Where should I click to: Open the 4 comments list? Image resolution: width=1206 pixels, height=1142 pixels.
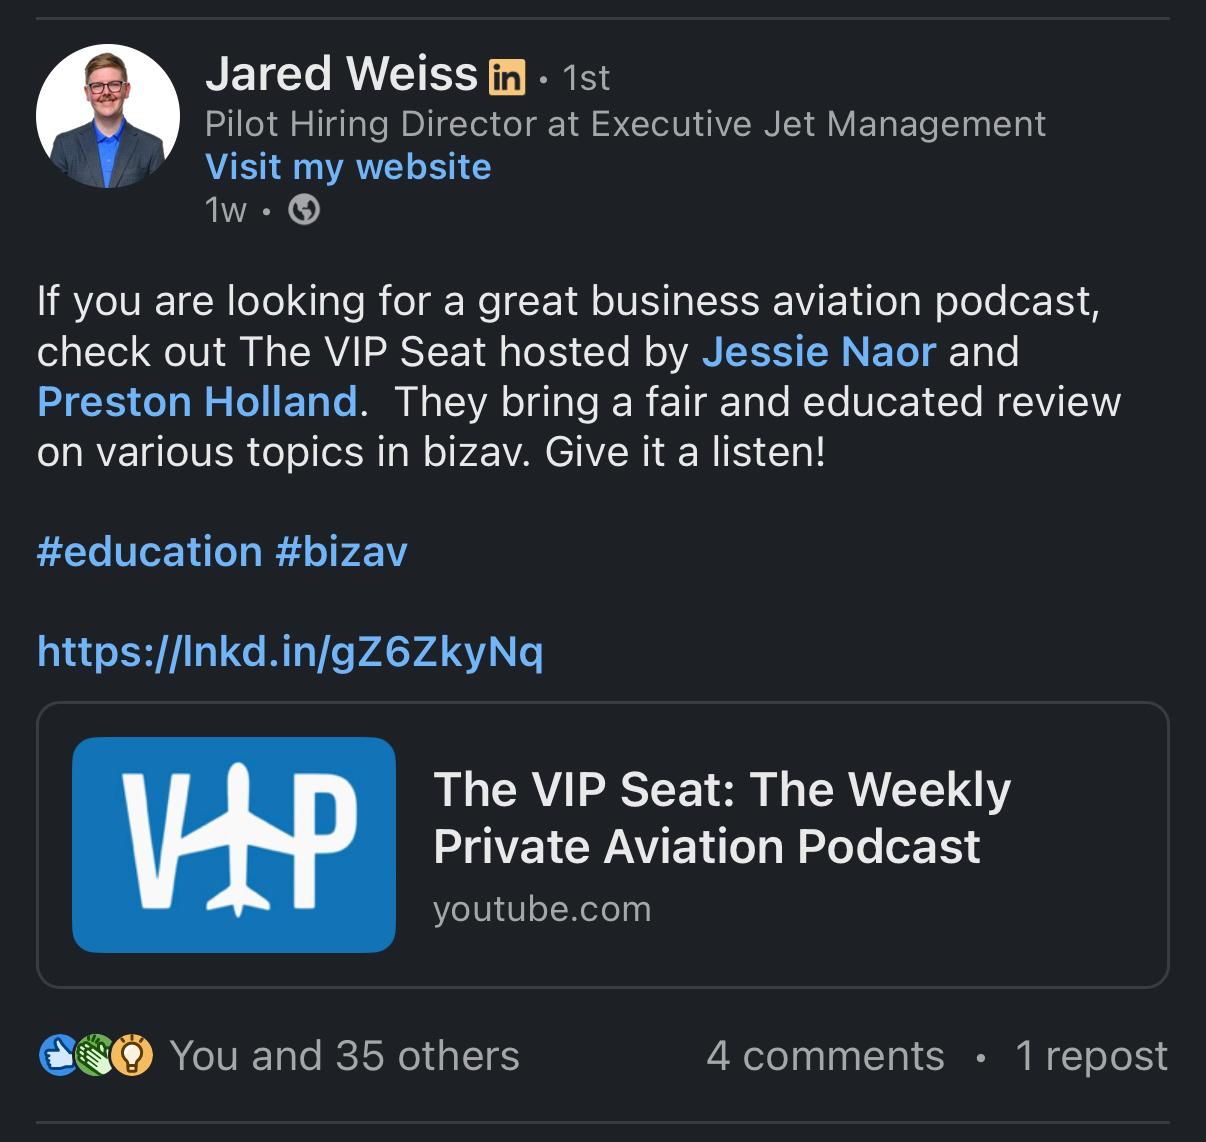click(825, 1056)
